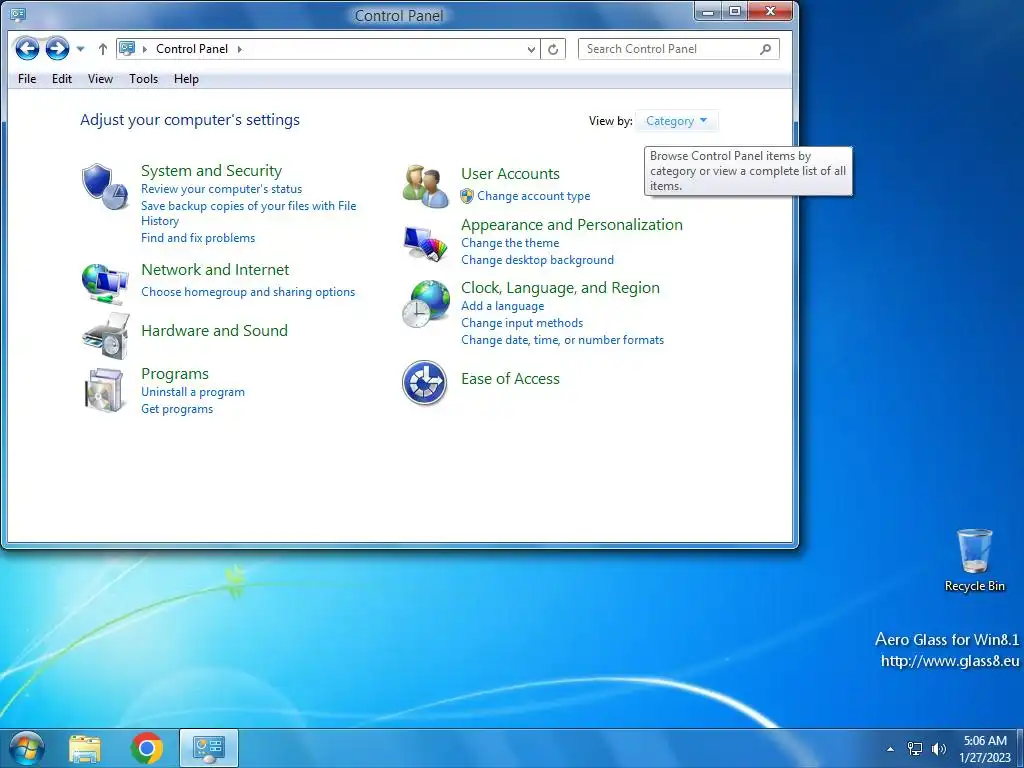Image resolution: width=1024 pixels, height=768 pixels.
Task: Click the Appearance and Personalization monitor icon
Action: 425,243
